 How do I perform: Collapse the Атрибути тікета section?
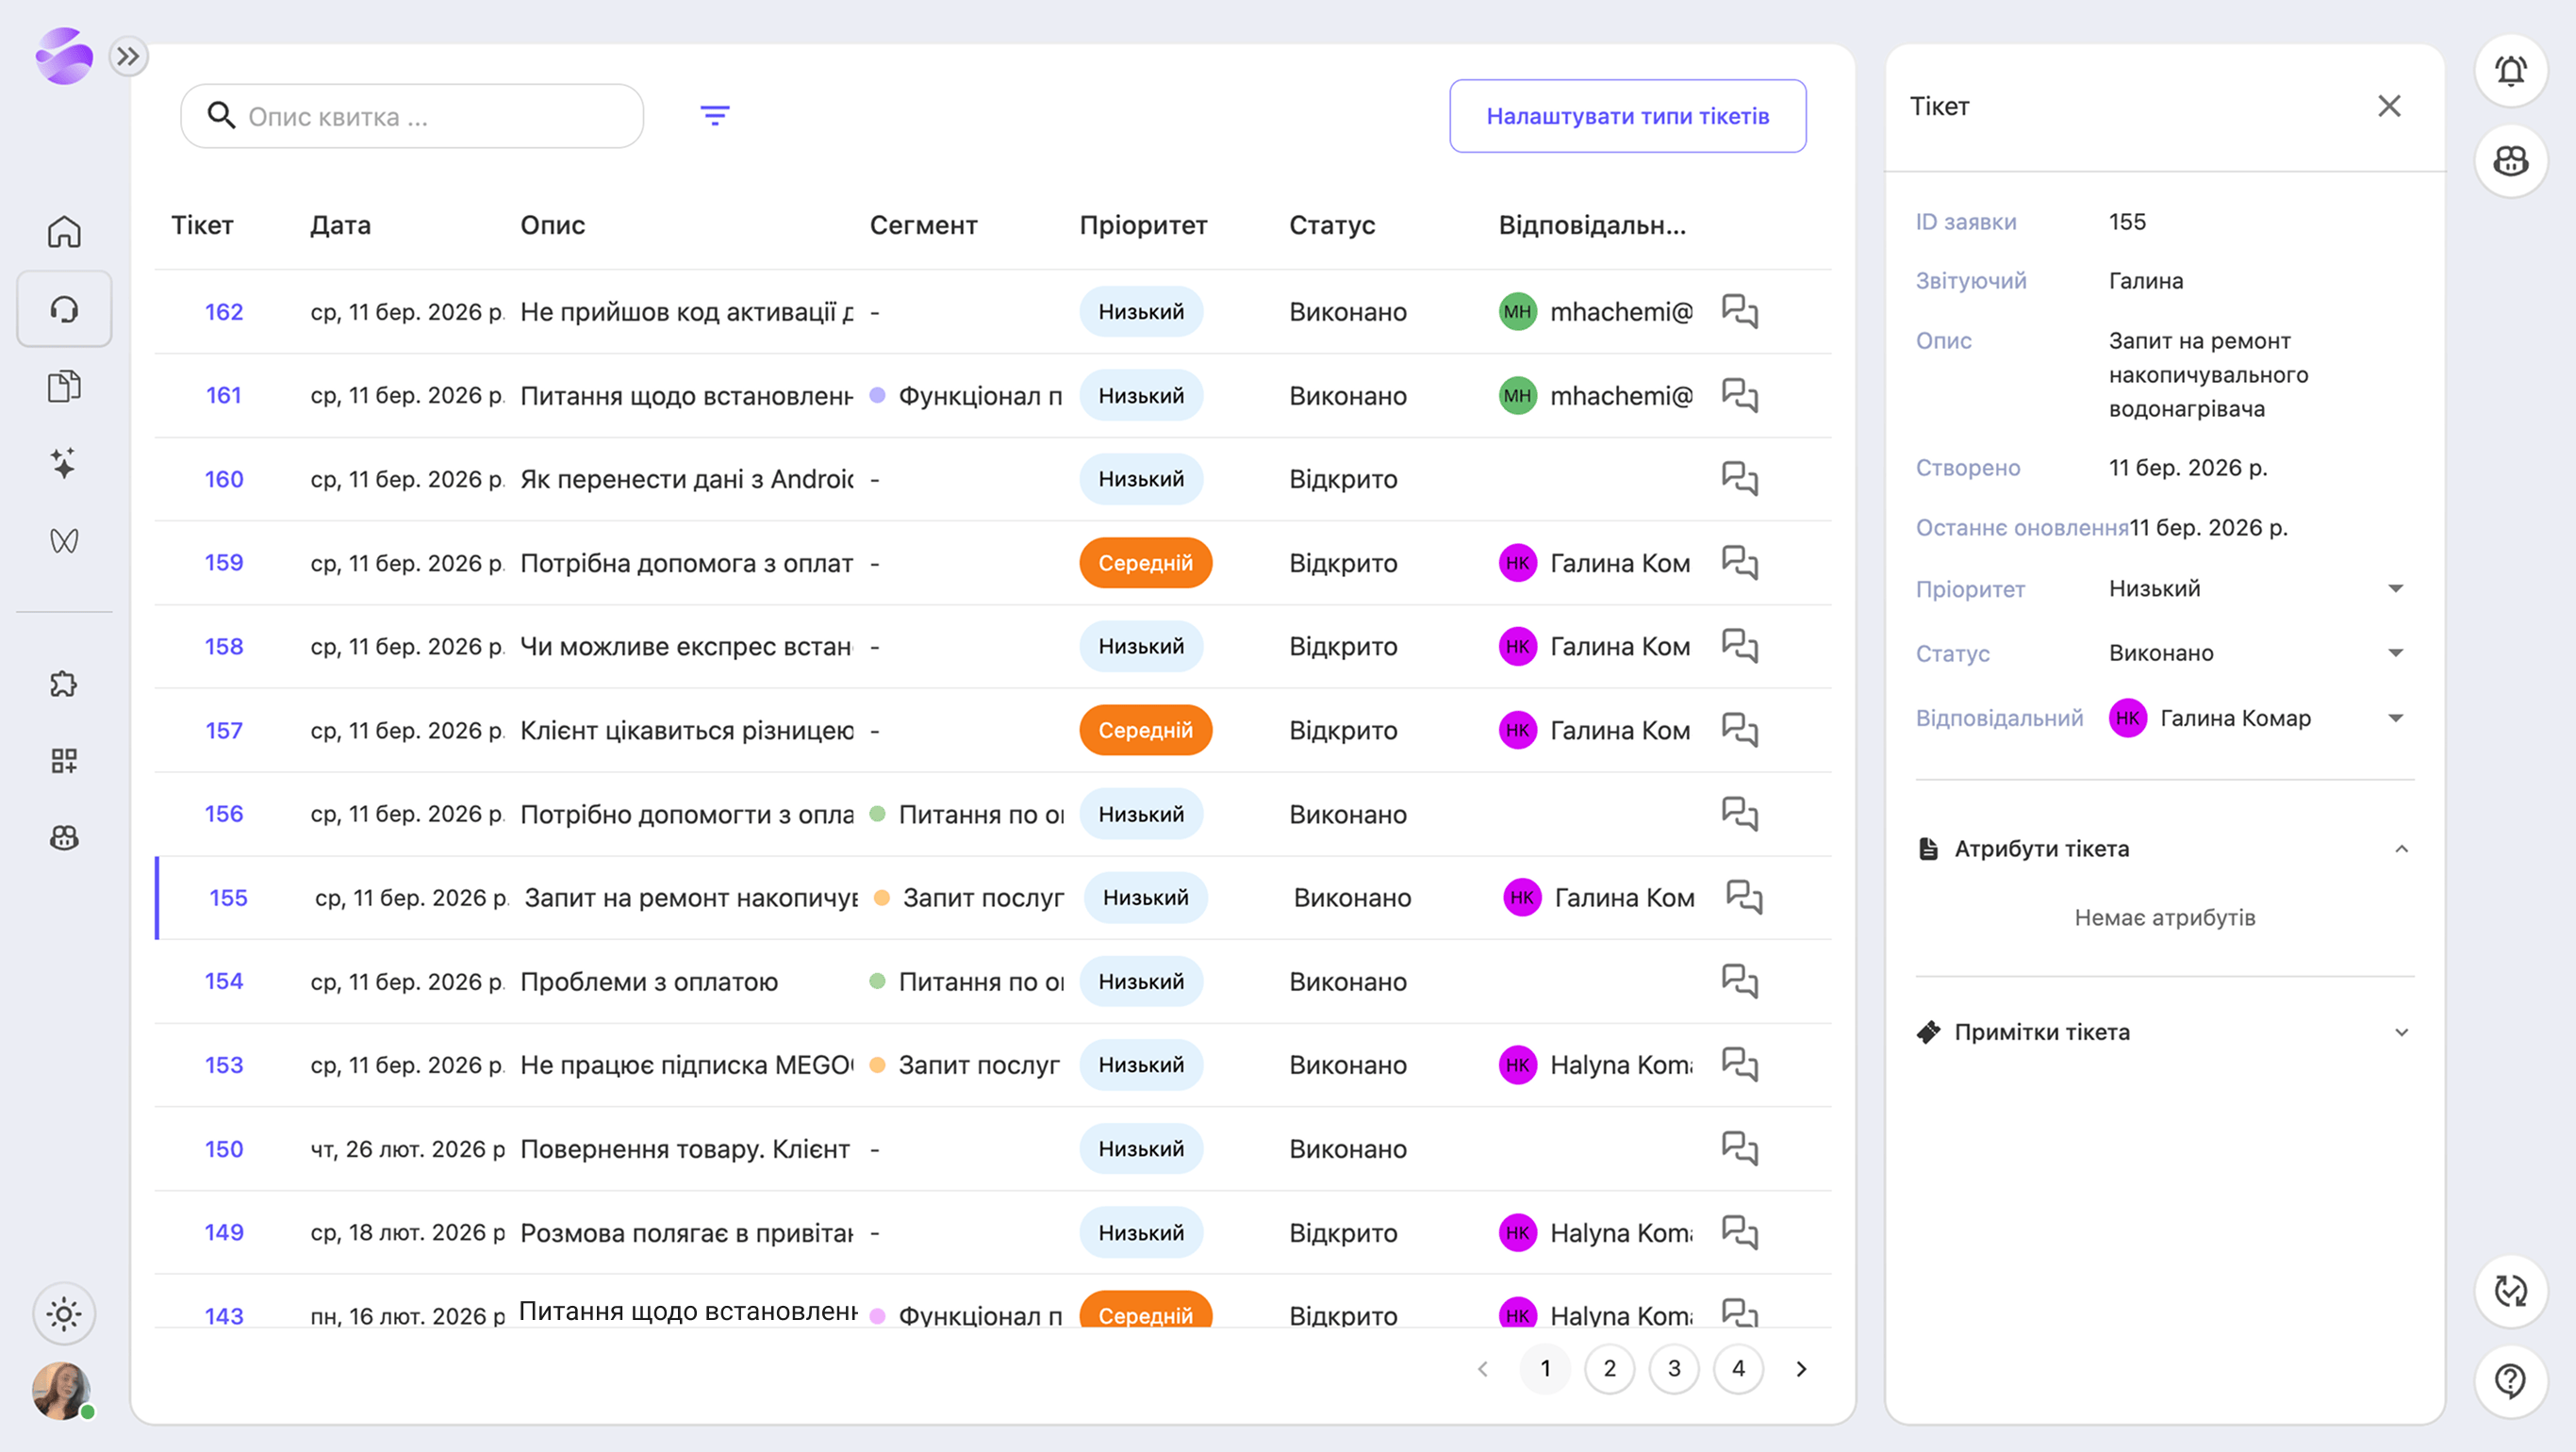point(2401,849)
